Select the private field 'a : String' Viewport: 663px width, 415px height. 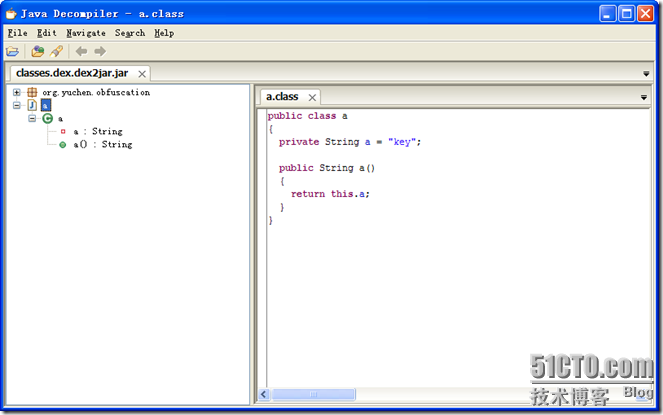pyautogui.click(x=97, y=131)
